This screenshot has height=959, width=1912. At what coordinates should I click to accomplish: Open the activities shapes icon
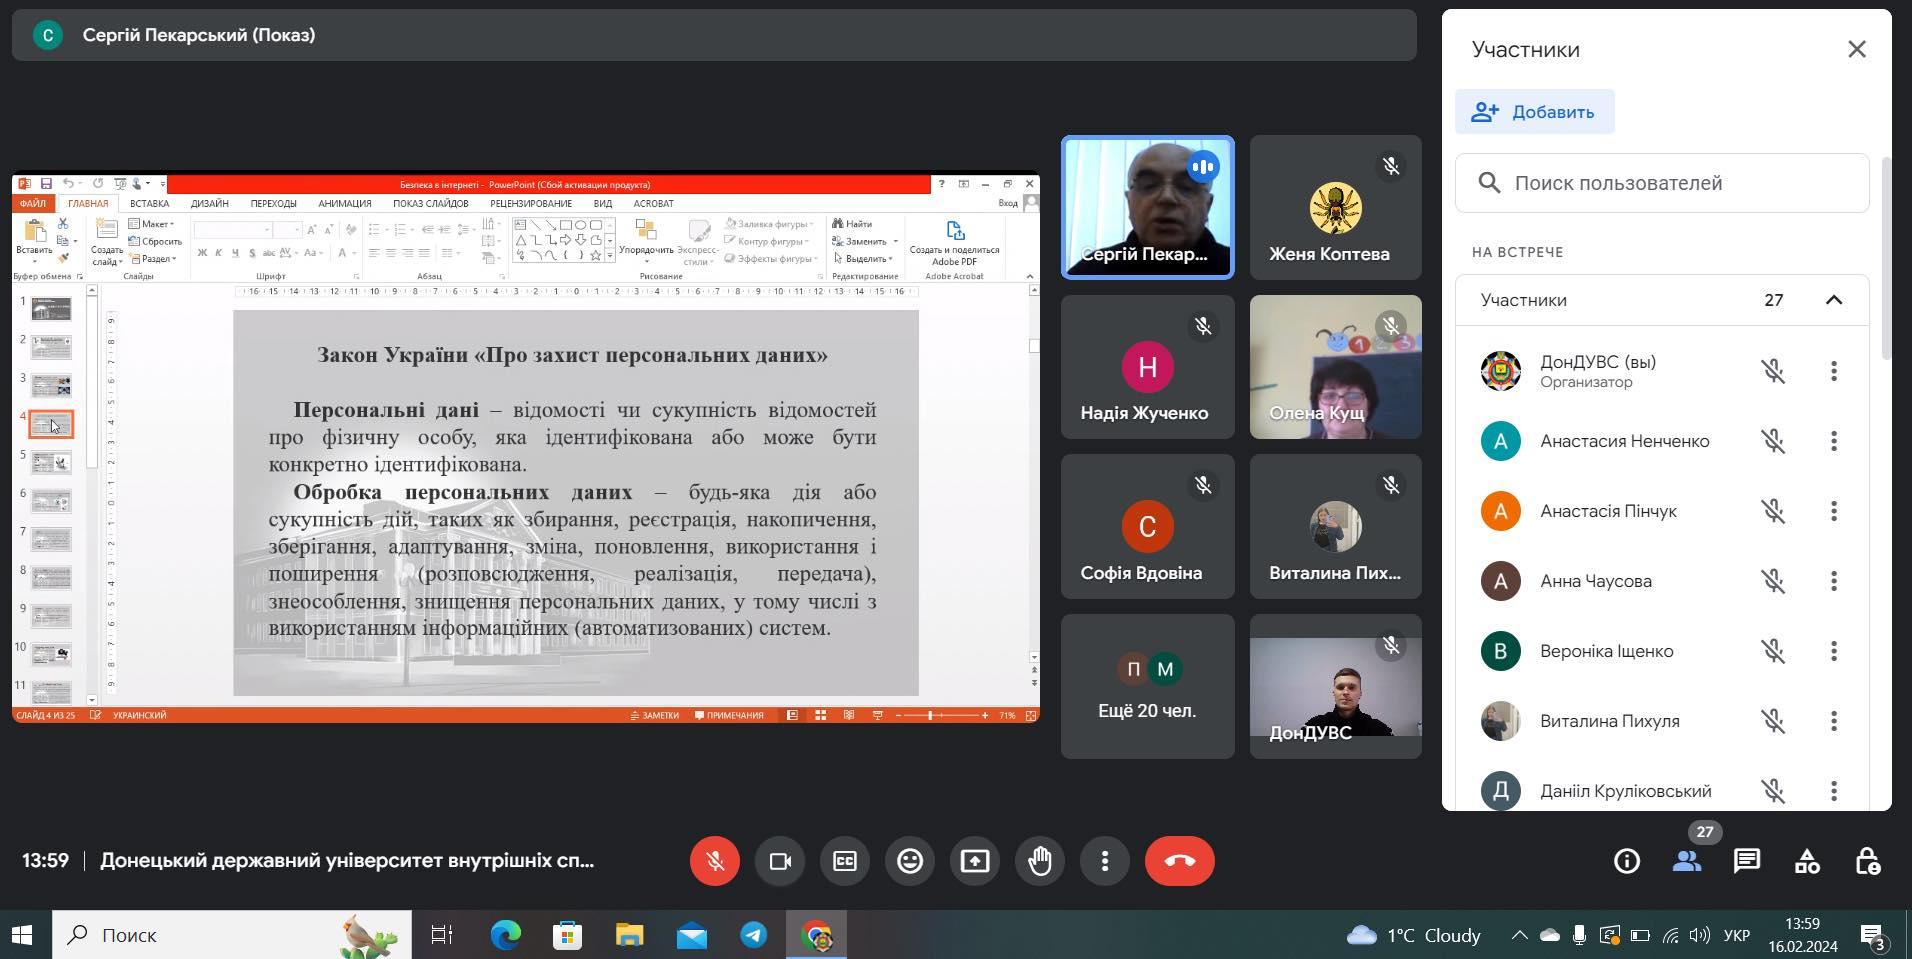click(x=1807, y=861)
